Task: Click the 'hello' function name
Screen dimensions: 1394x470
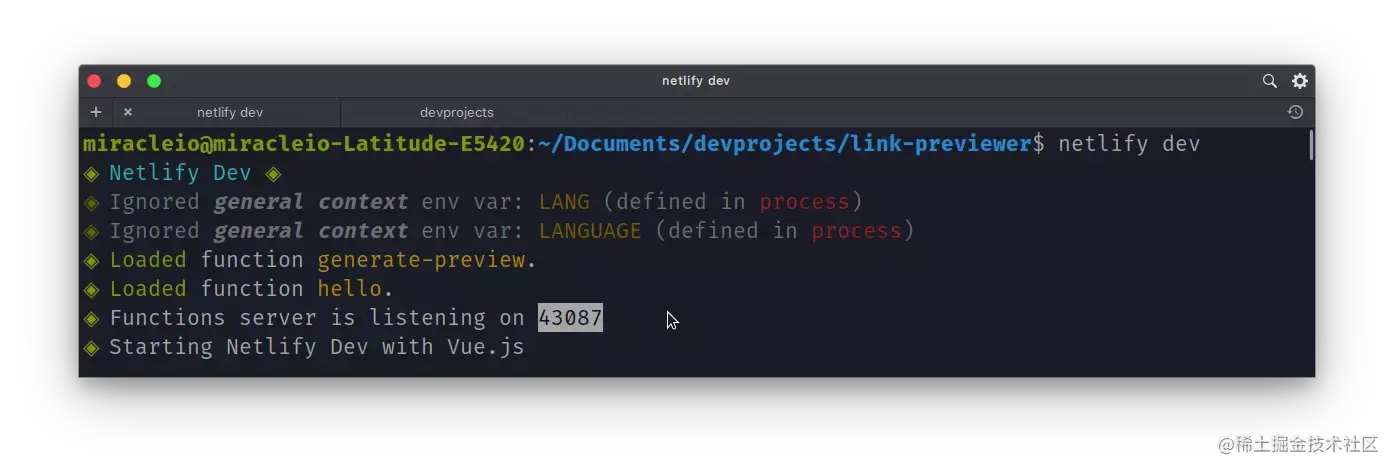Action: coord(350,289)
